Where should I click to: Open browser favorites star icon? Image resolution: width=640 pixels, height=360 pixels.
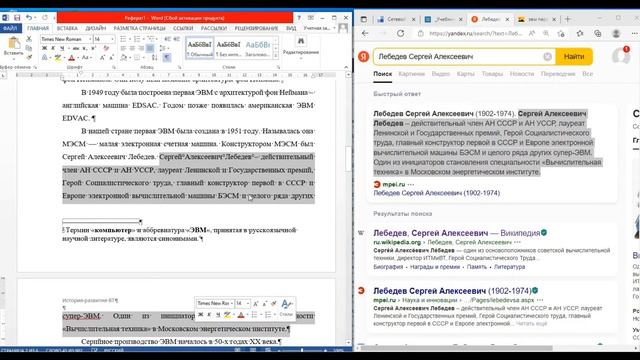coord(580,33)
